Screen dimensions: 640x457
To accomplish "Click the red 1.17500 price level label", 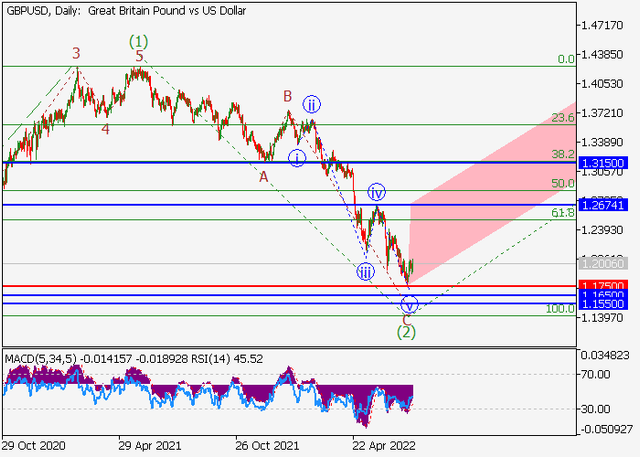I will click(602, 285).
